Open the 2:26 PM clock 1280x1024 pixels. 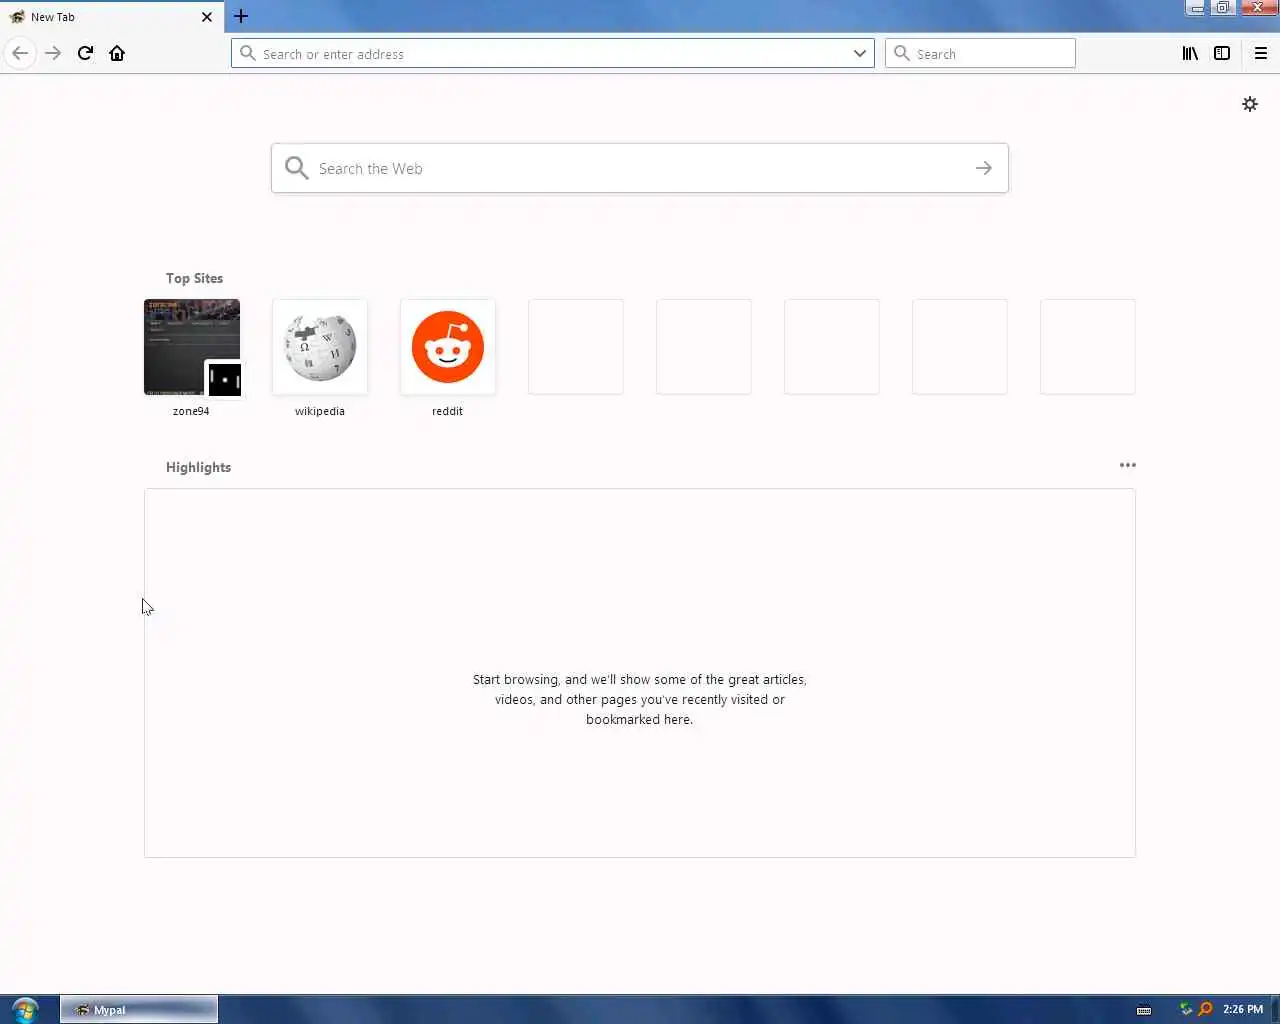coord(1243,1009)
